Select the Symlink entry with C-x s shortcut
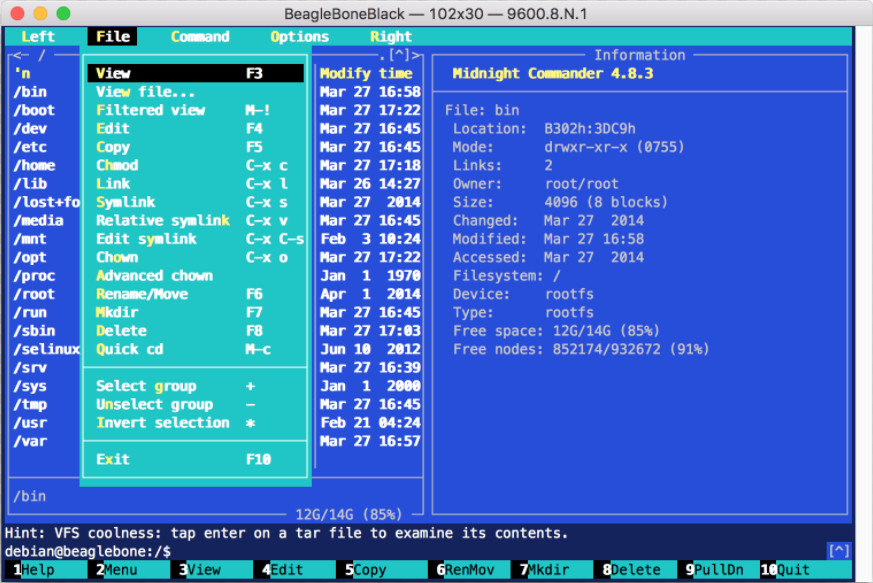The image size is (873, 583). tap(195, 202)
